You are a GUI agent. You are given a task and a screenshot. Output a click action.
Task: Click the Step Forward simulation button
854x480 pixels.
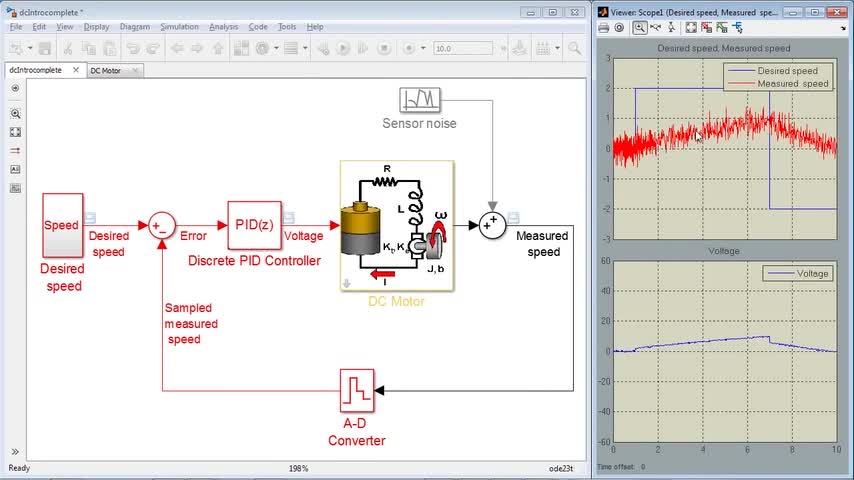(363, 48)
